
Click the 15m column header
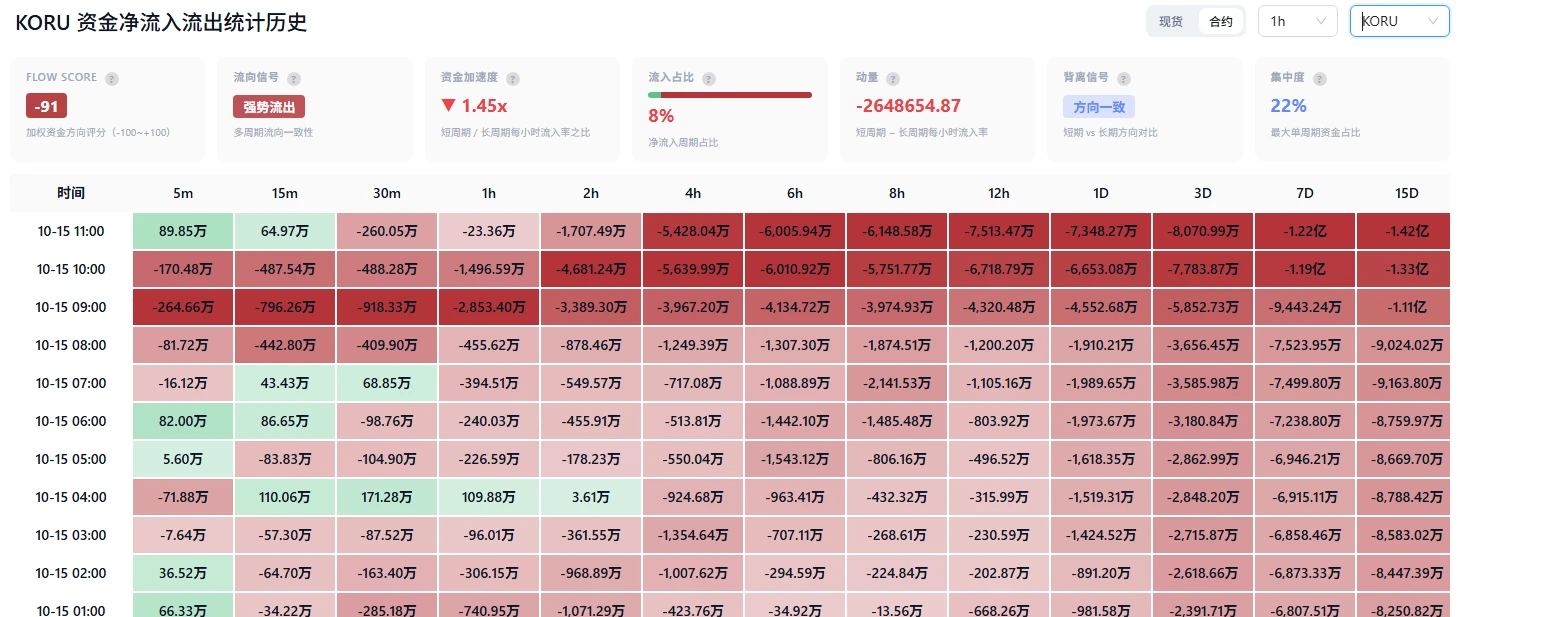click(x=285, y=193)
